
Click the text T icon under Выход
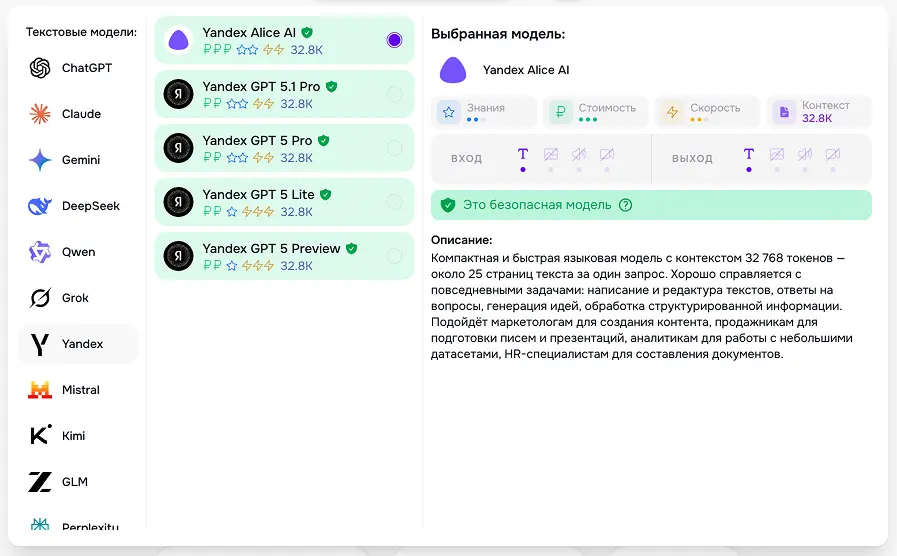749,154
